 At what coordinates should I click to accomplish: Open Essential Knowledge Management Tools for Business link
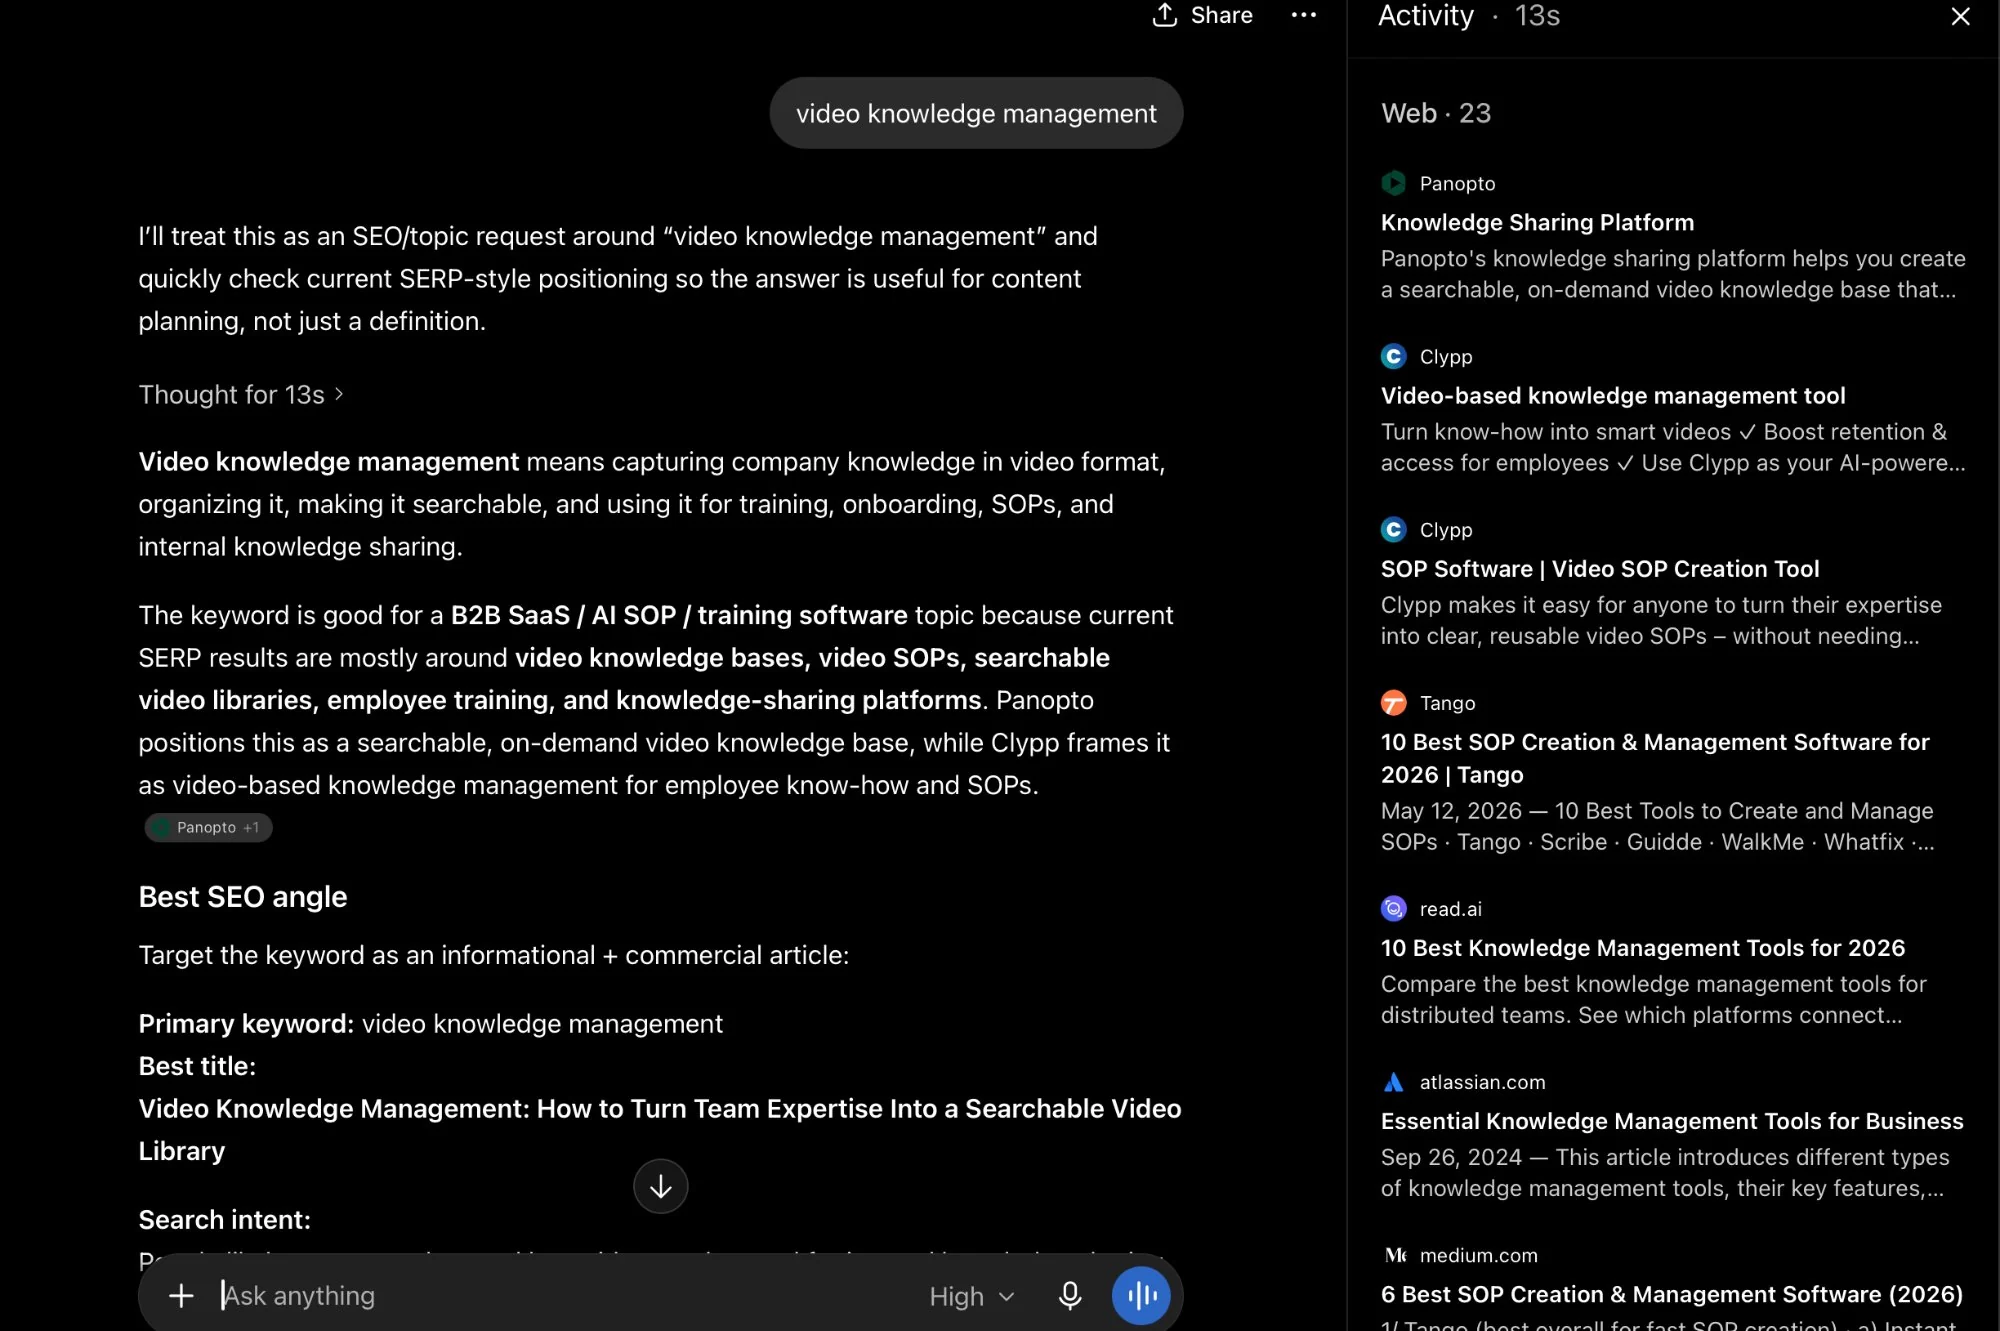click(1671, 1121)
